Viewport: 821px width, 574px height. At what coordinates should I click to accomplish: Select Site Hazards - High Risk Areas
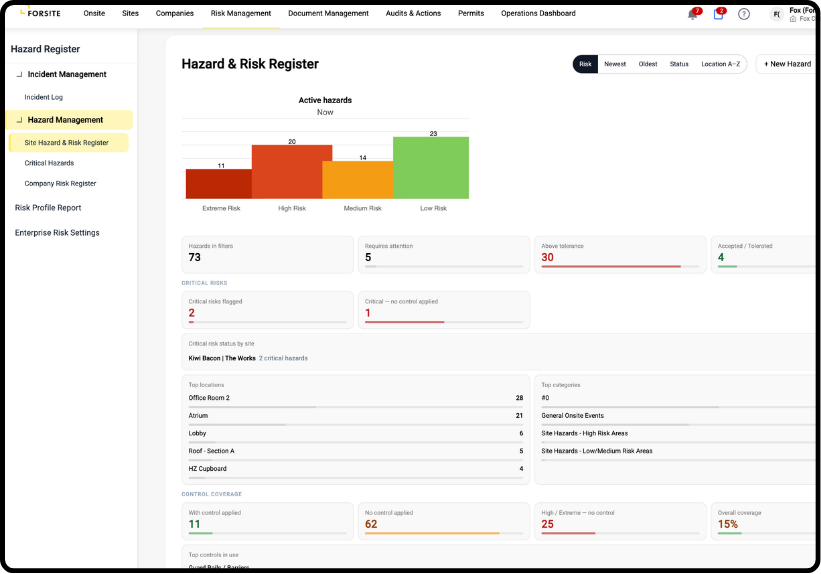[x=680, y=436]
